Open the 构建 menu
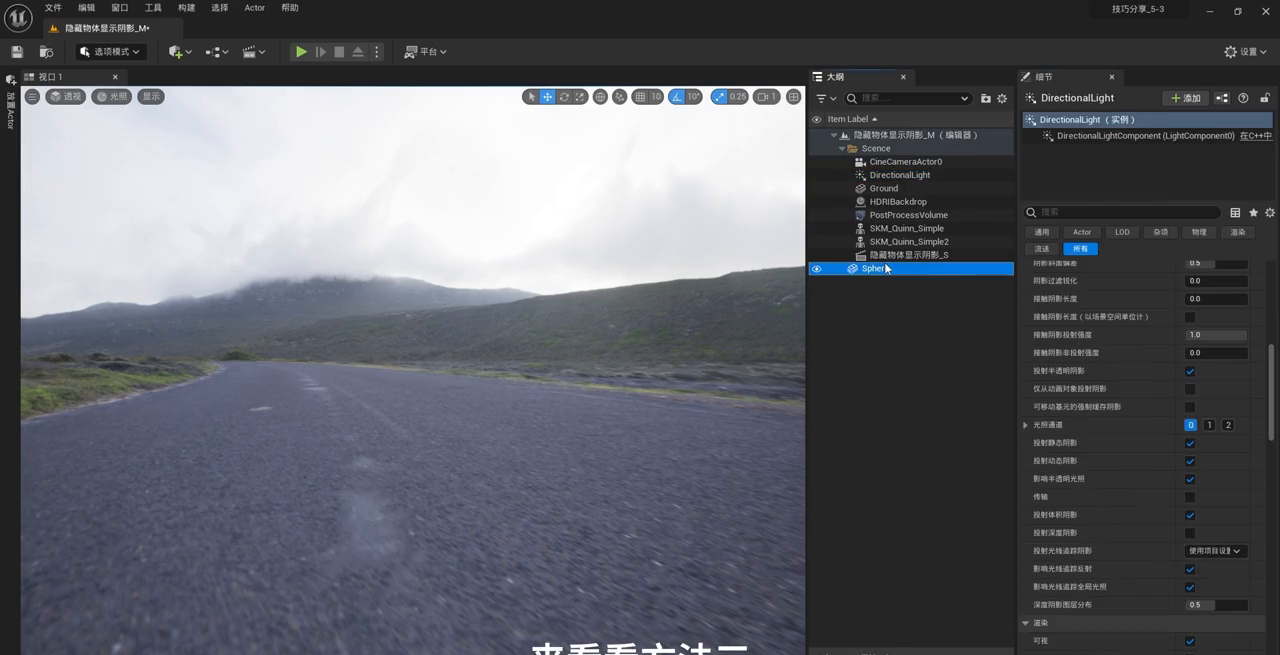This screenshot has height=655, width=1280. pyautogui.click(x=187, y=8)
